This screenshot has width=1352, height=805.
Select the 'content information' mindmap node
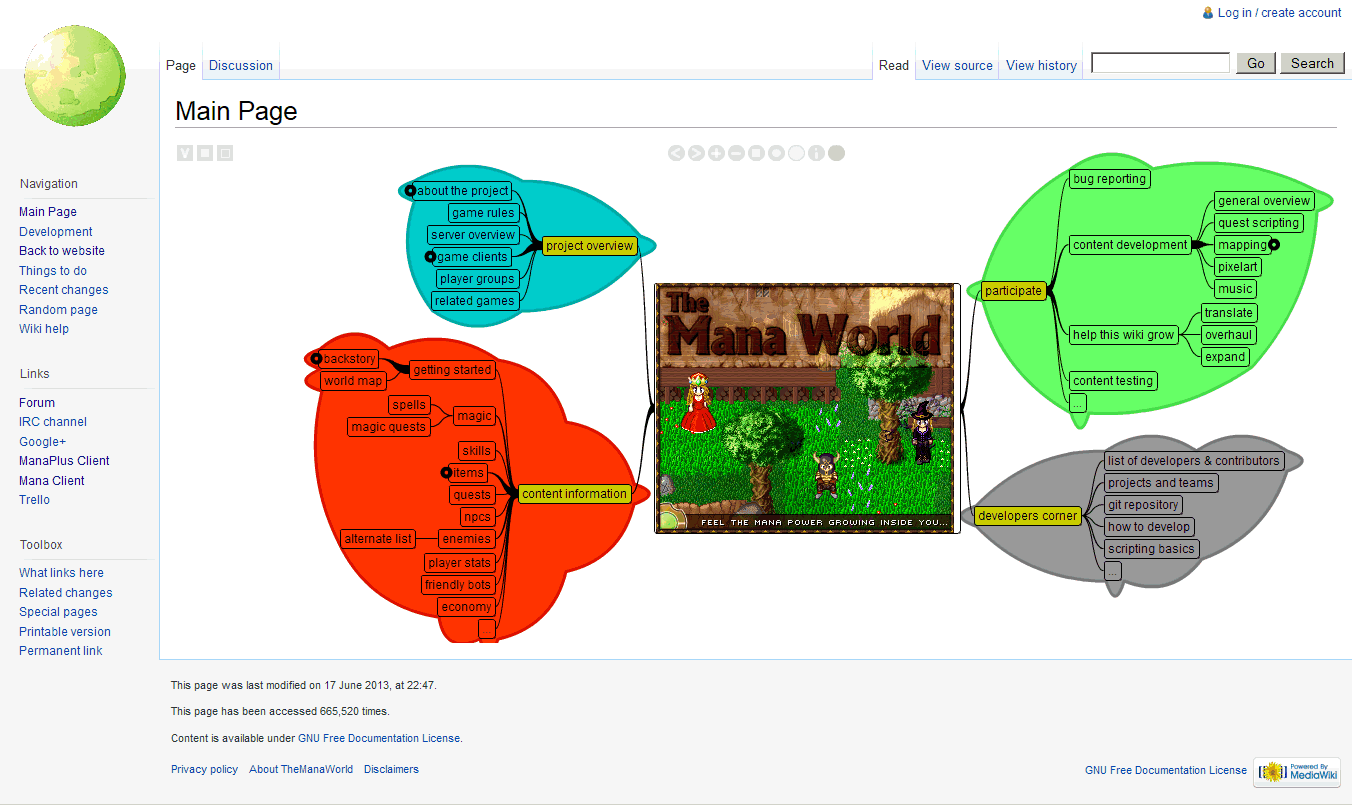point(574,494)
